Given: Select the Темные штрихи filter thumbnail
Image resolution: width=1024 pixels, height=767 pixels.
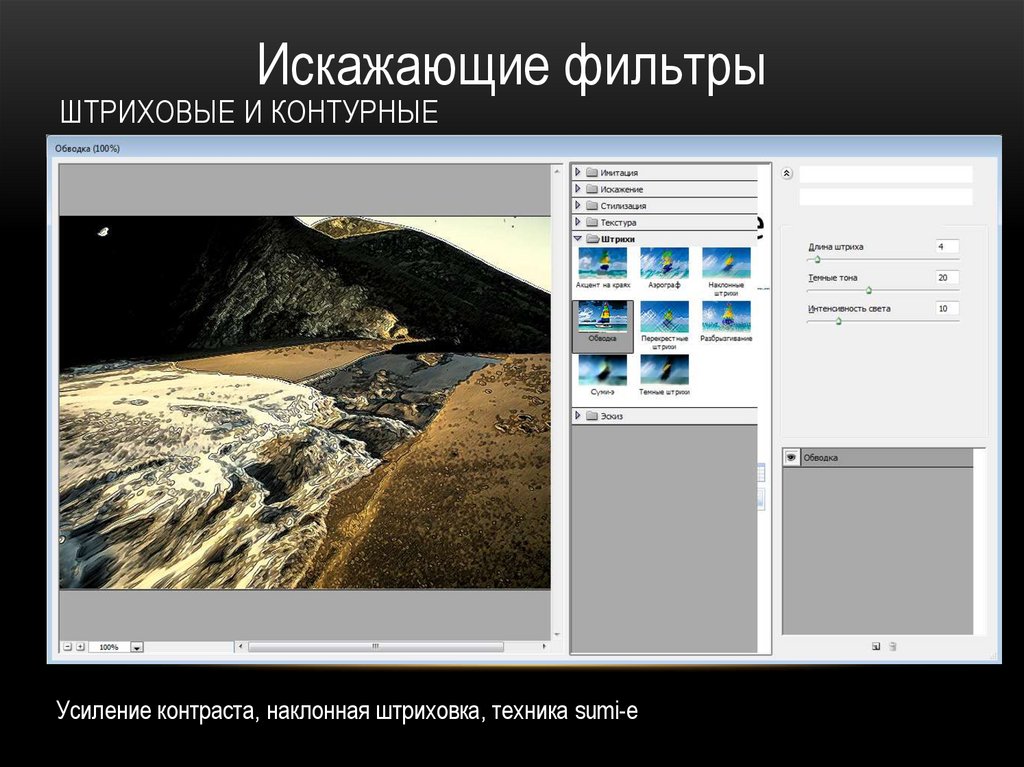Looking at the screenshot, I should pos(664,370).
